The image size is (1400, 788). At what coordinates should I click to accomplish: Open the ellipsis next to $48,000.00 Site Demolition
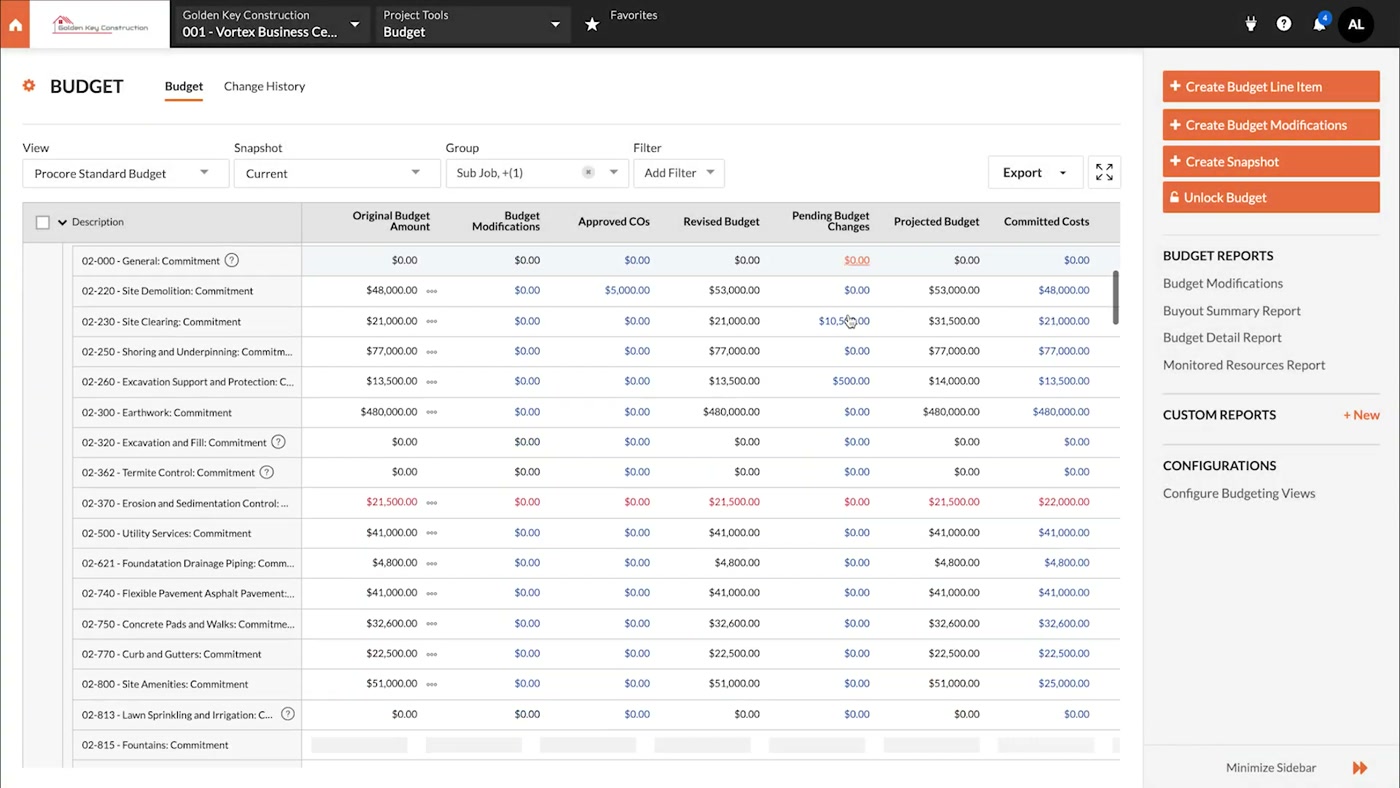tap(432, 291)
